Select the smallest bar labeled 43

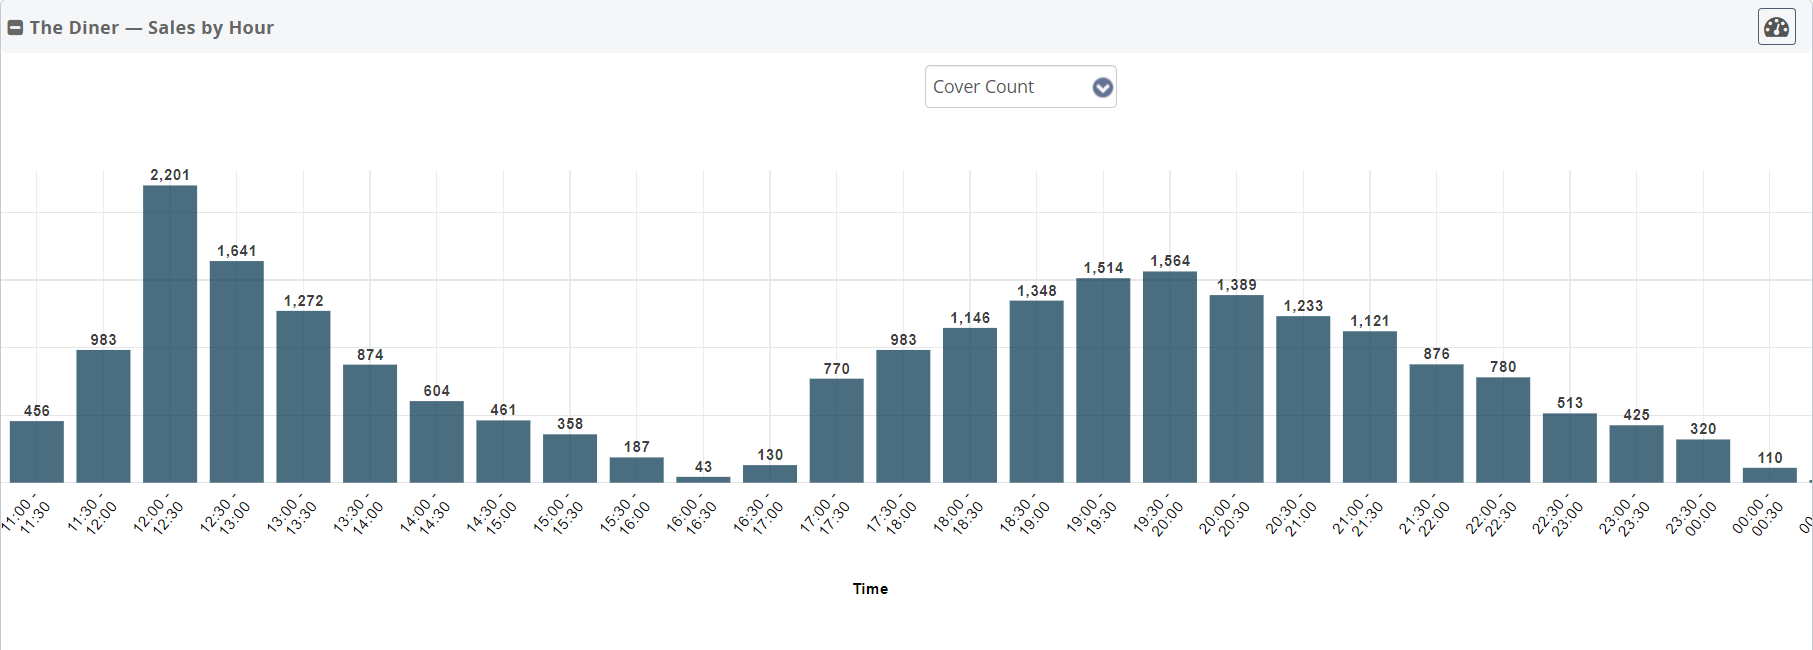click(x=703, y=479)
